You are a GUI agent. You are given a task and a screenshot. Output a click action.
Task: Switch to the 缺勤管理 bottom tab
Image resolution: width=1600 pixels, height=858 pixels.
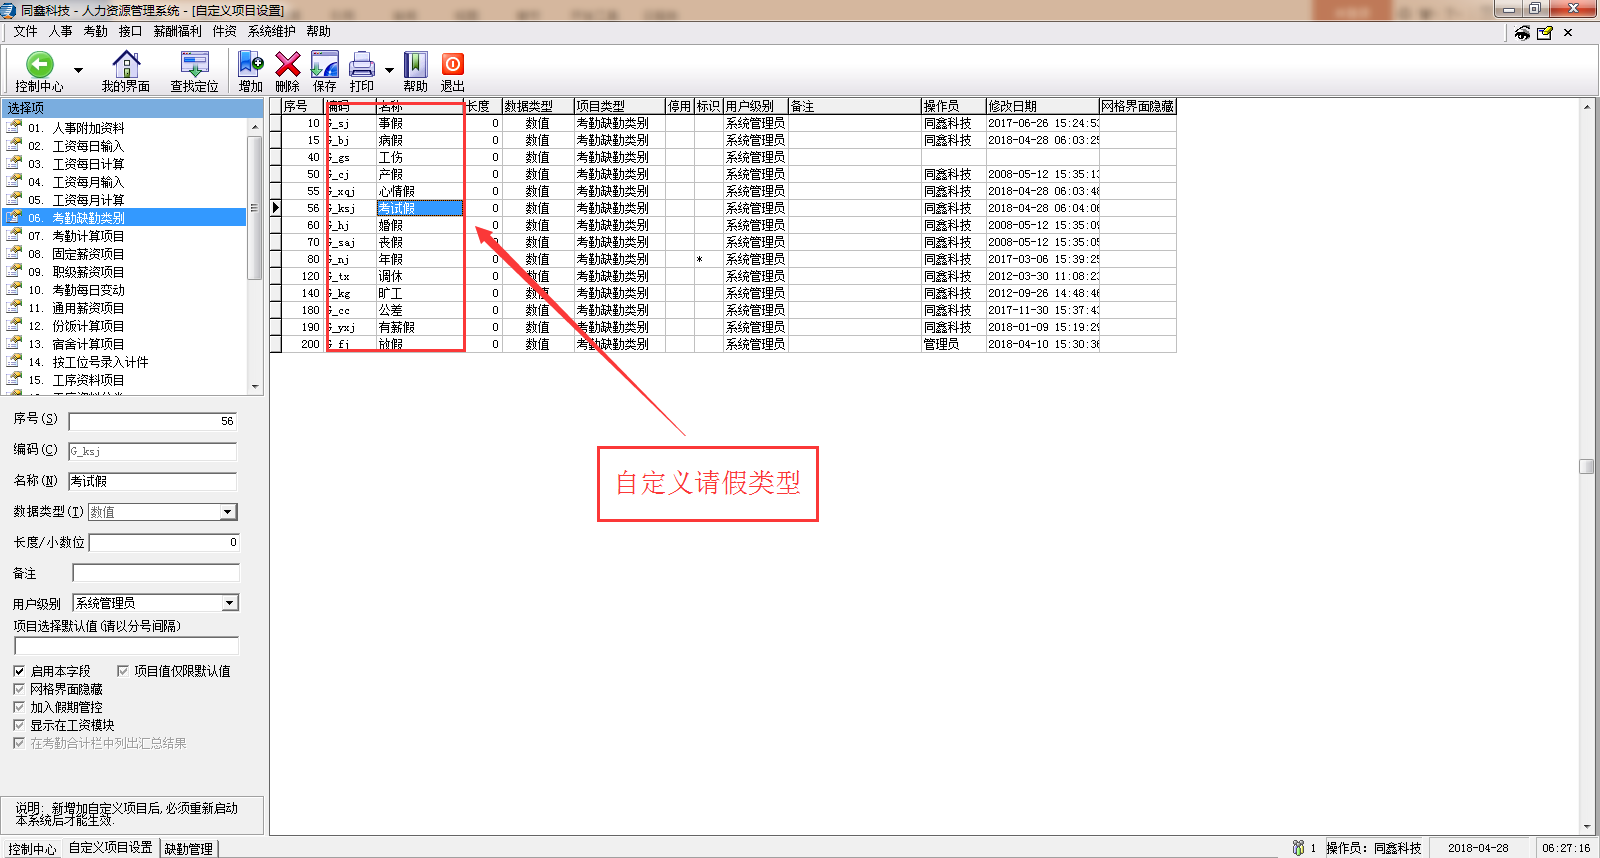coord(188,849)
